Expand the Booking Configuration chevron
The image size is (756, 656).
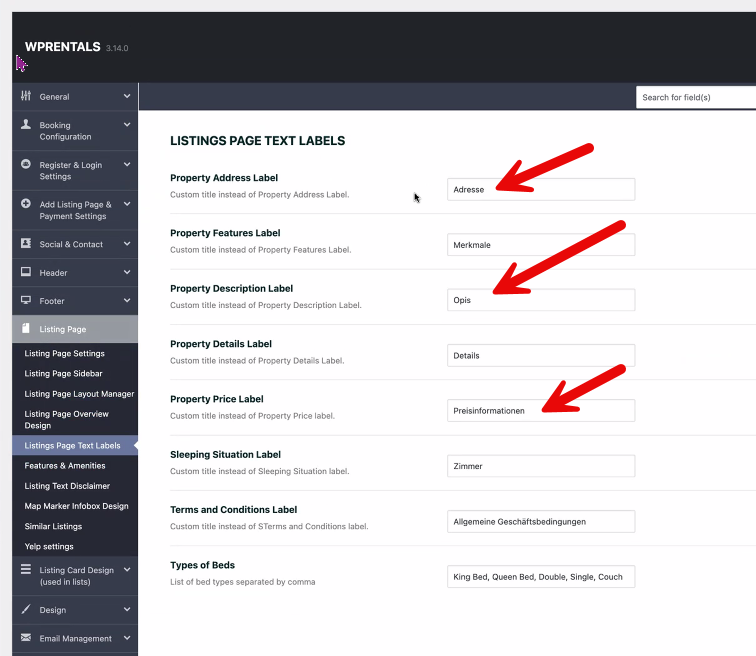(127, 124)
